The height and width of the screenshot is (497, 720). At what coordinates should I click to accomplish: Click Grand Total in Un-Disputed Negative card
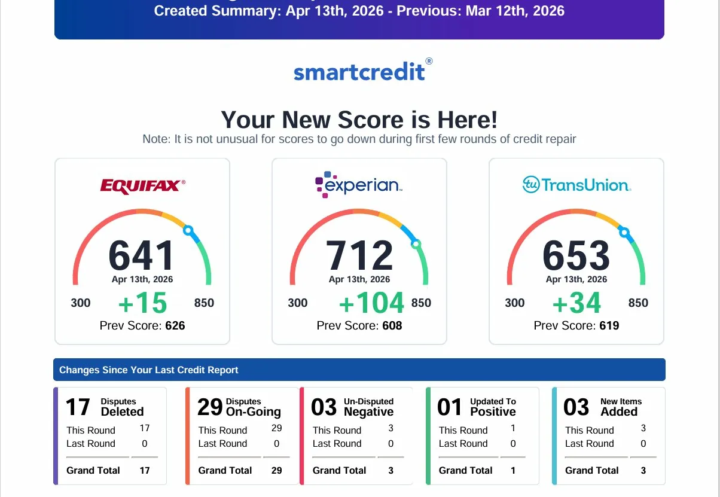pos(339,470)
